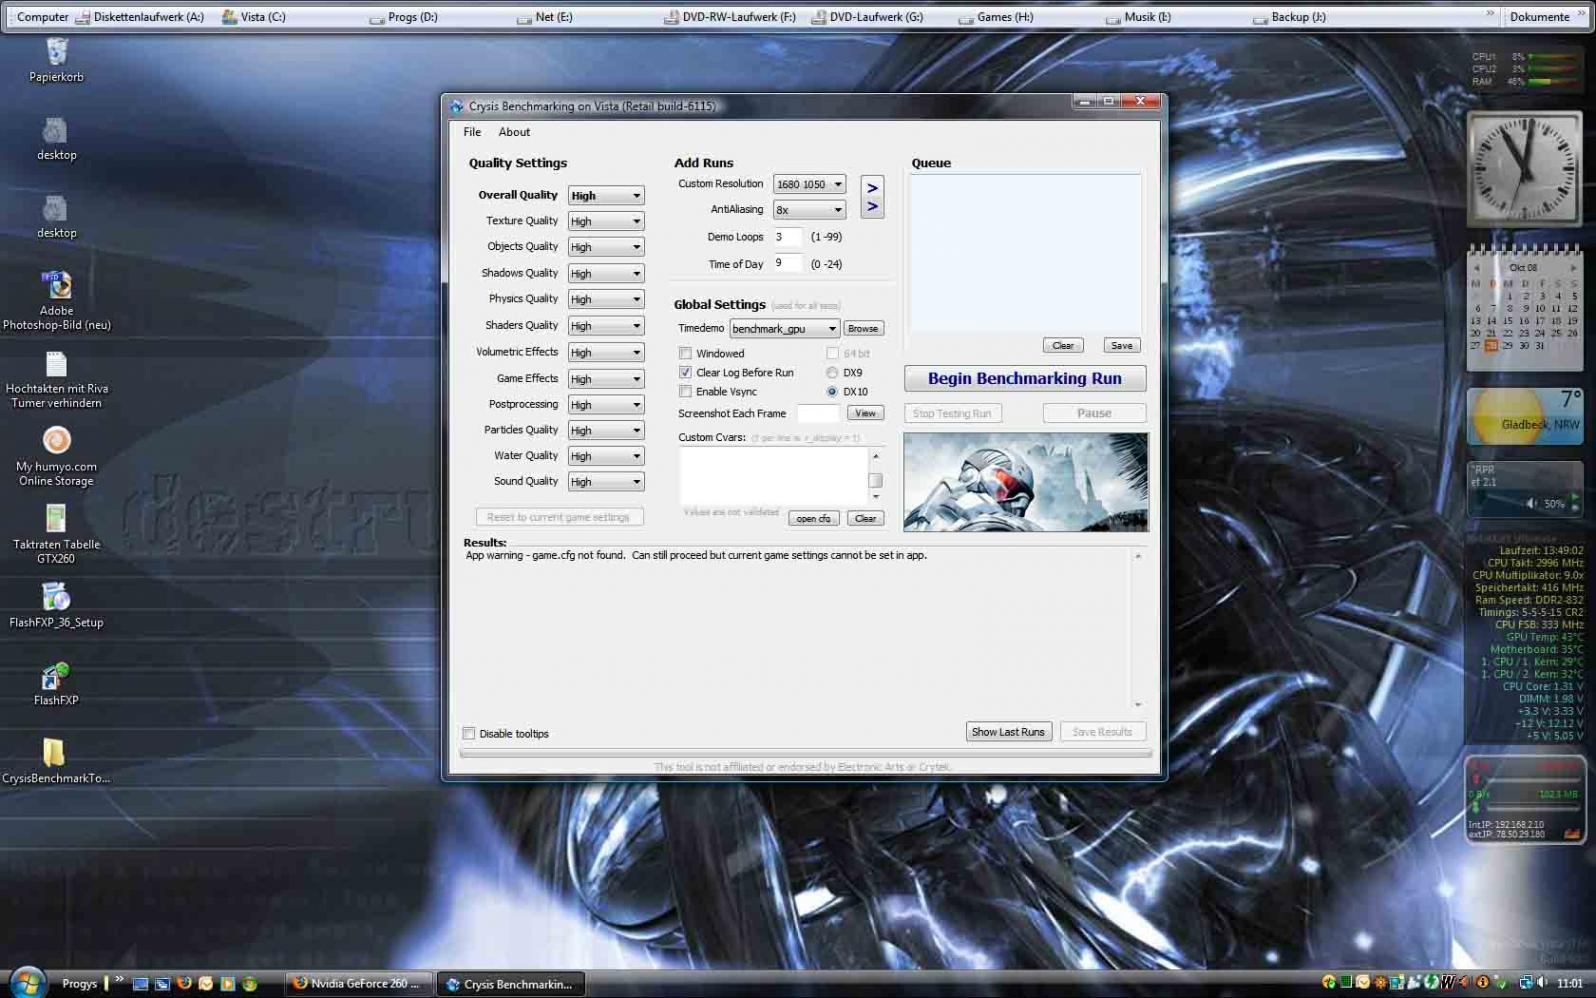
Task: Click Begin Benchmarking Run button
Action: (1025, 379)
